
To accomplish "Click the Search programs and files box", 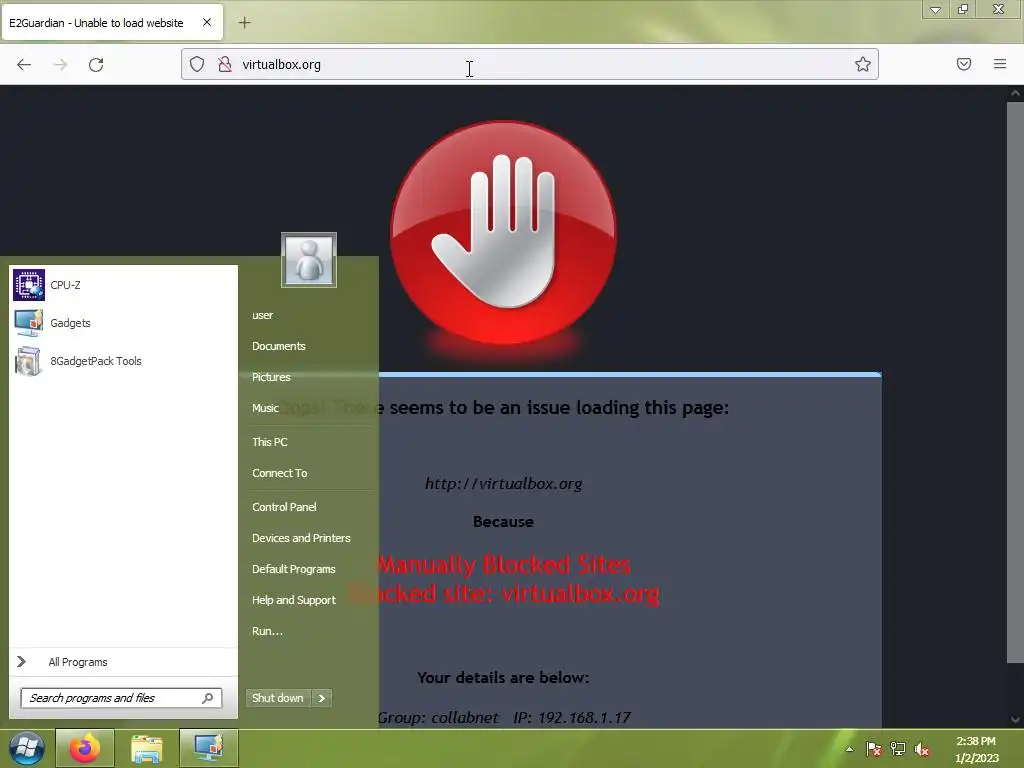I will pyautogui.click(x=121, y=698).
